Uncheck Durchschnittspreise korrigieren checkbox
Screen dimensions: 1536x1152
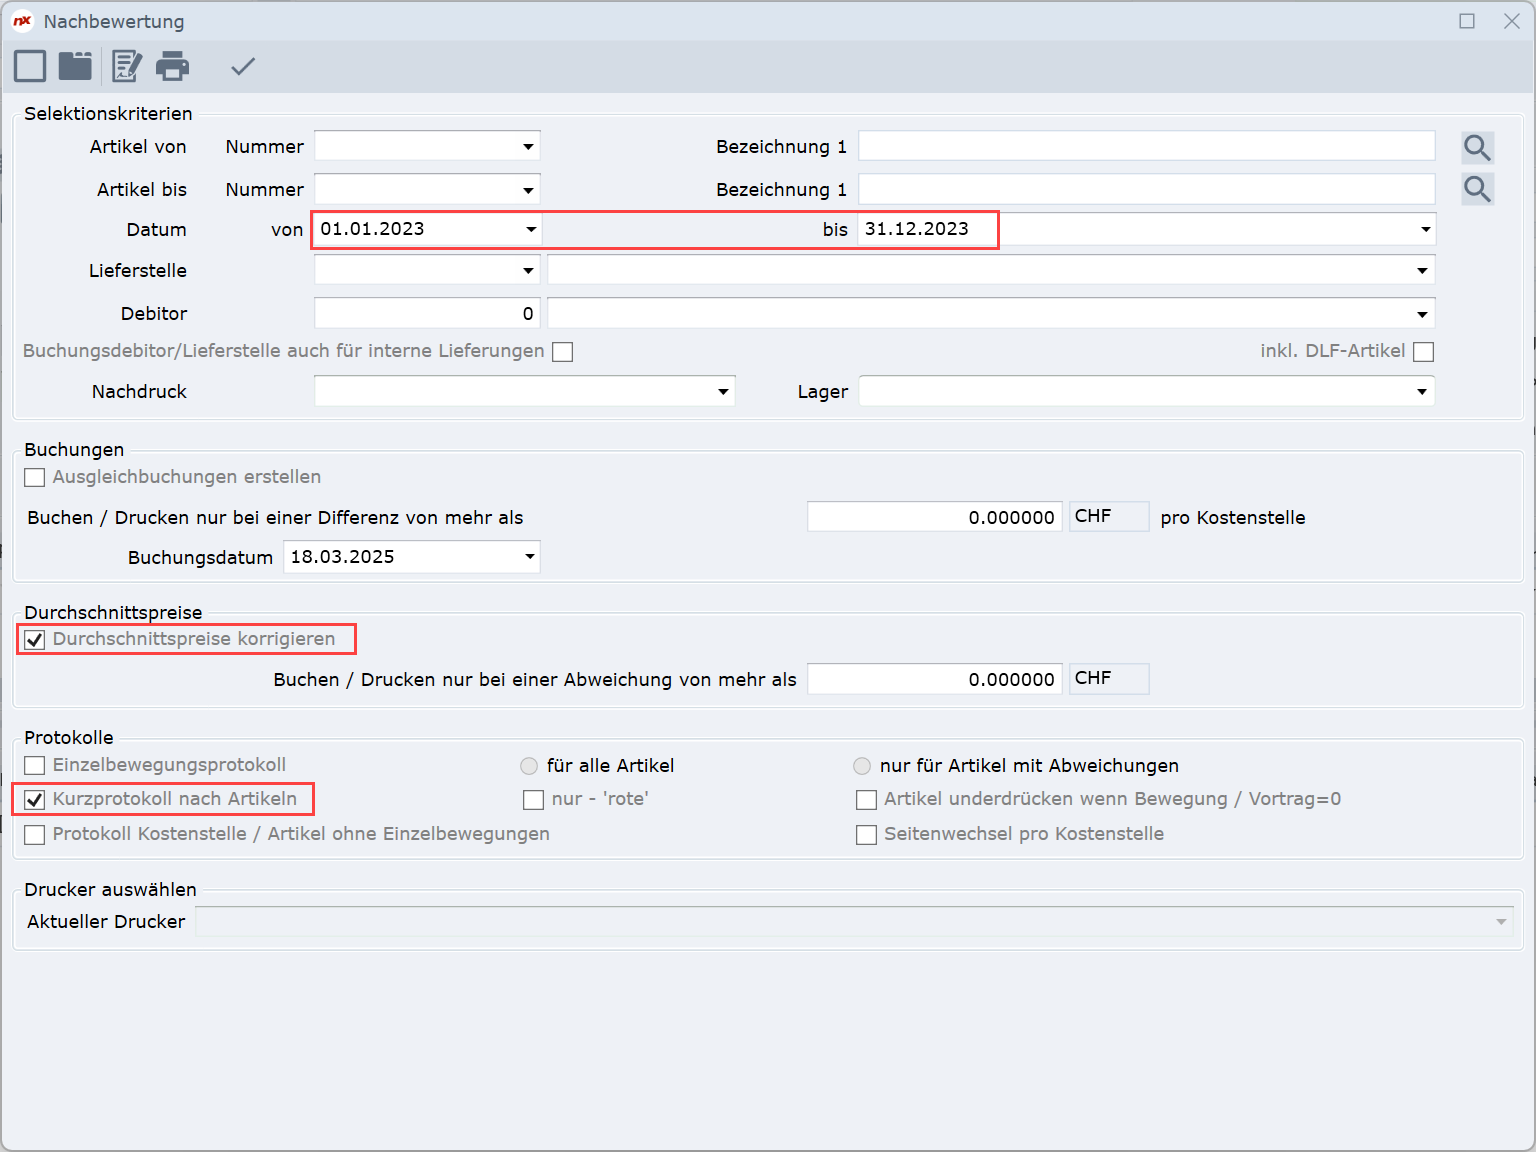pyautogui.click(x=35, y=640)
